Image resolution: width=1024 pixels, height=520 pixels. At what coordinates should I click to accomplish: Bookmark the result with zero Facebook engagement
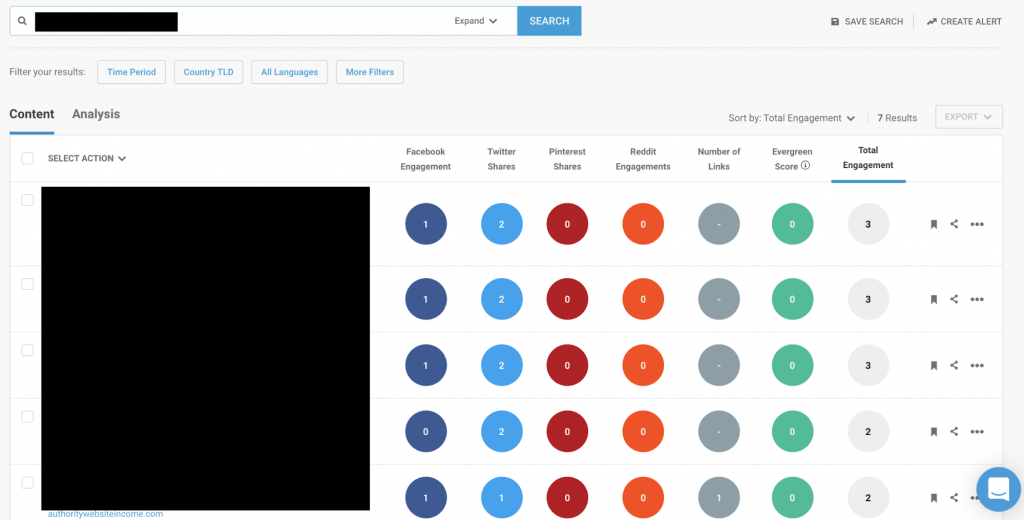point(934,432)
